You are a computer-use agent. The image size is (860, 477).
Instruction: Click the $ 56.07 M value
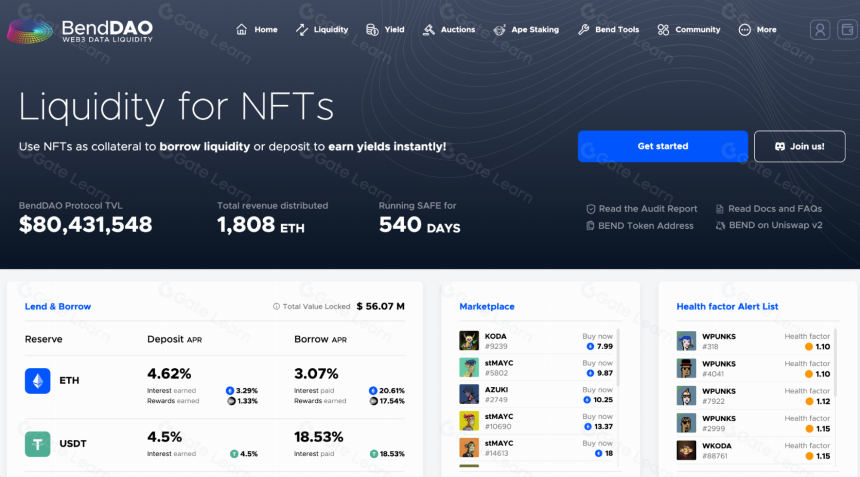click(381, 306)
